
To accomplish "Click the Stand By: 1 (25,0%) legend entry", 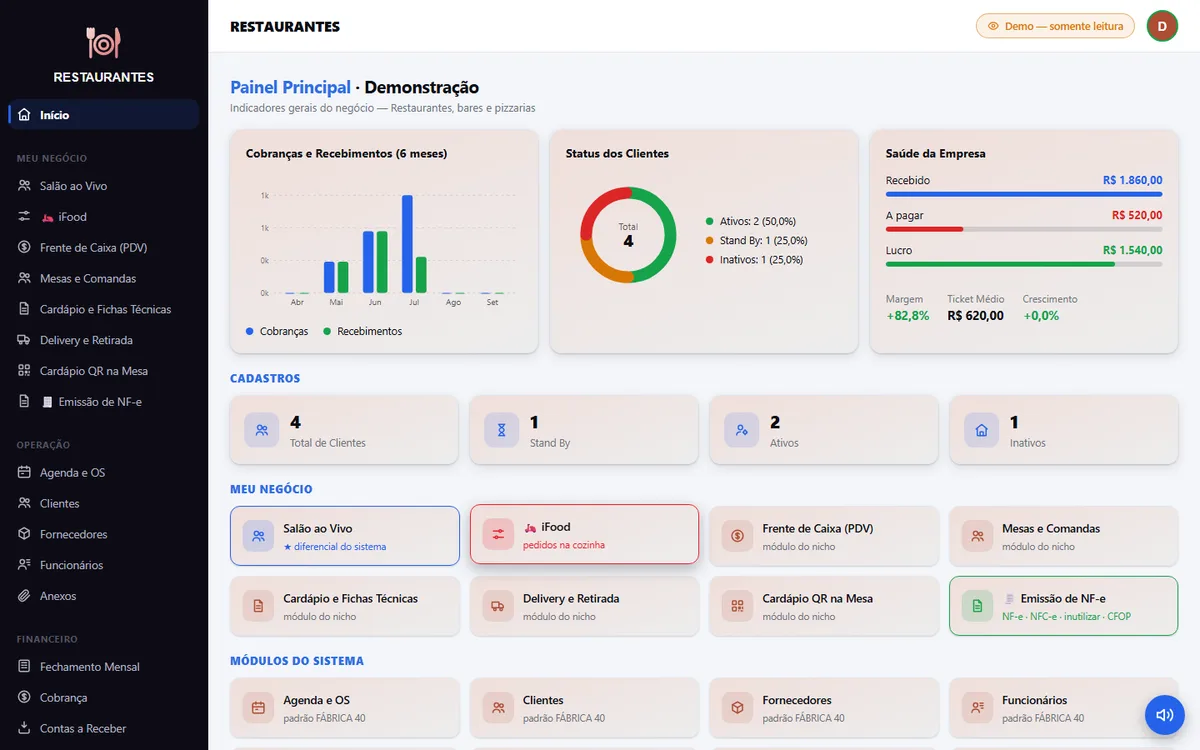I will click(x=756, y=240).
